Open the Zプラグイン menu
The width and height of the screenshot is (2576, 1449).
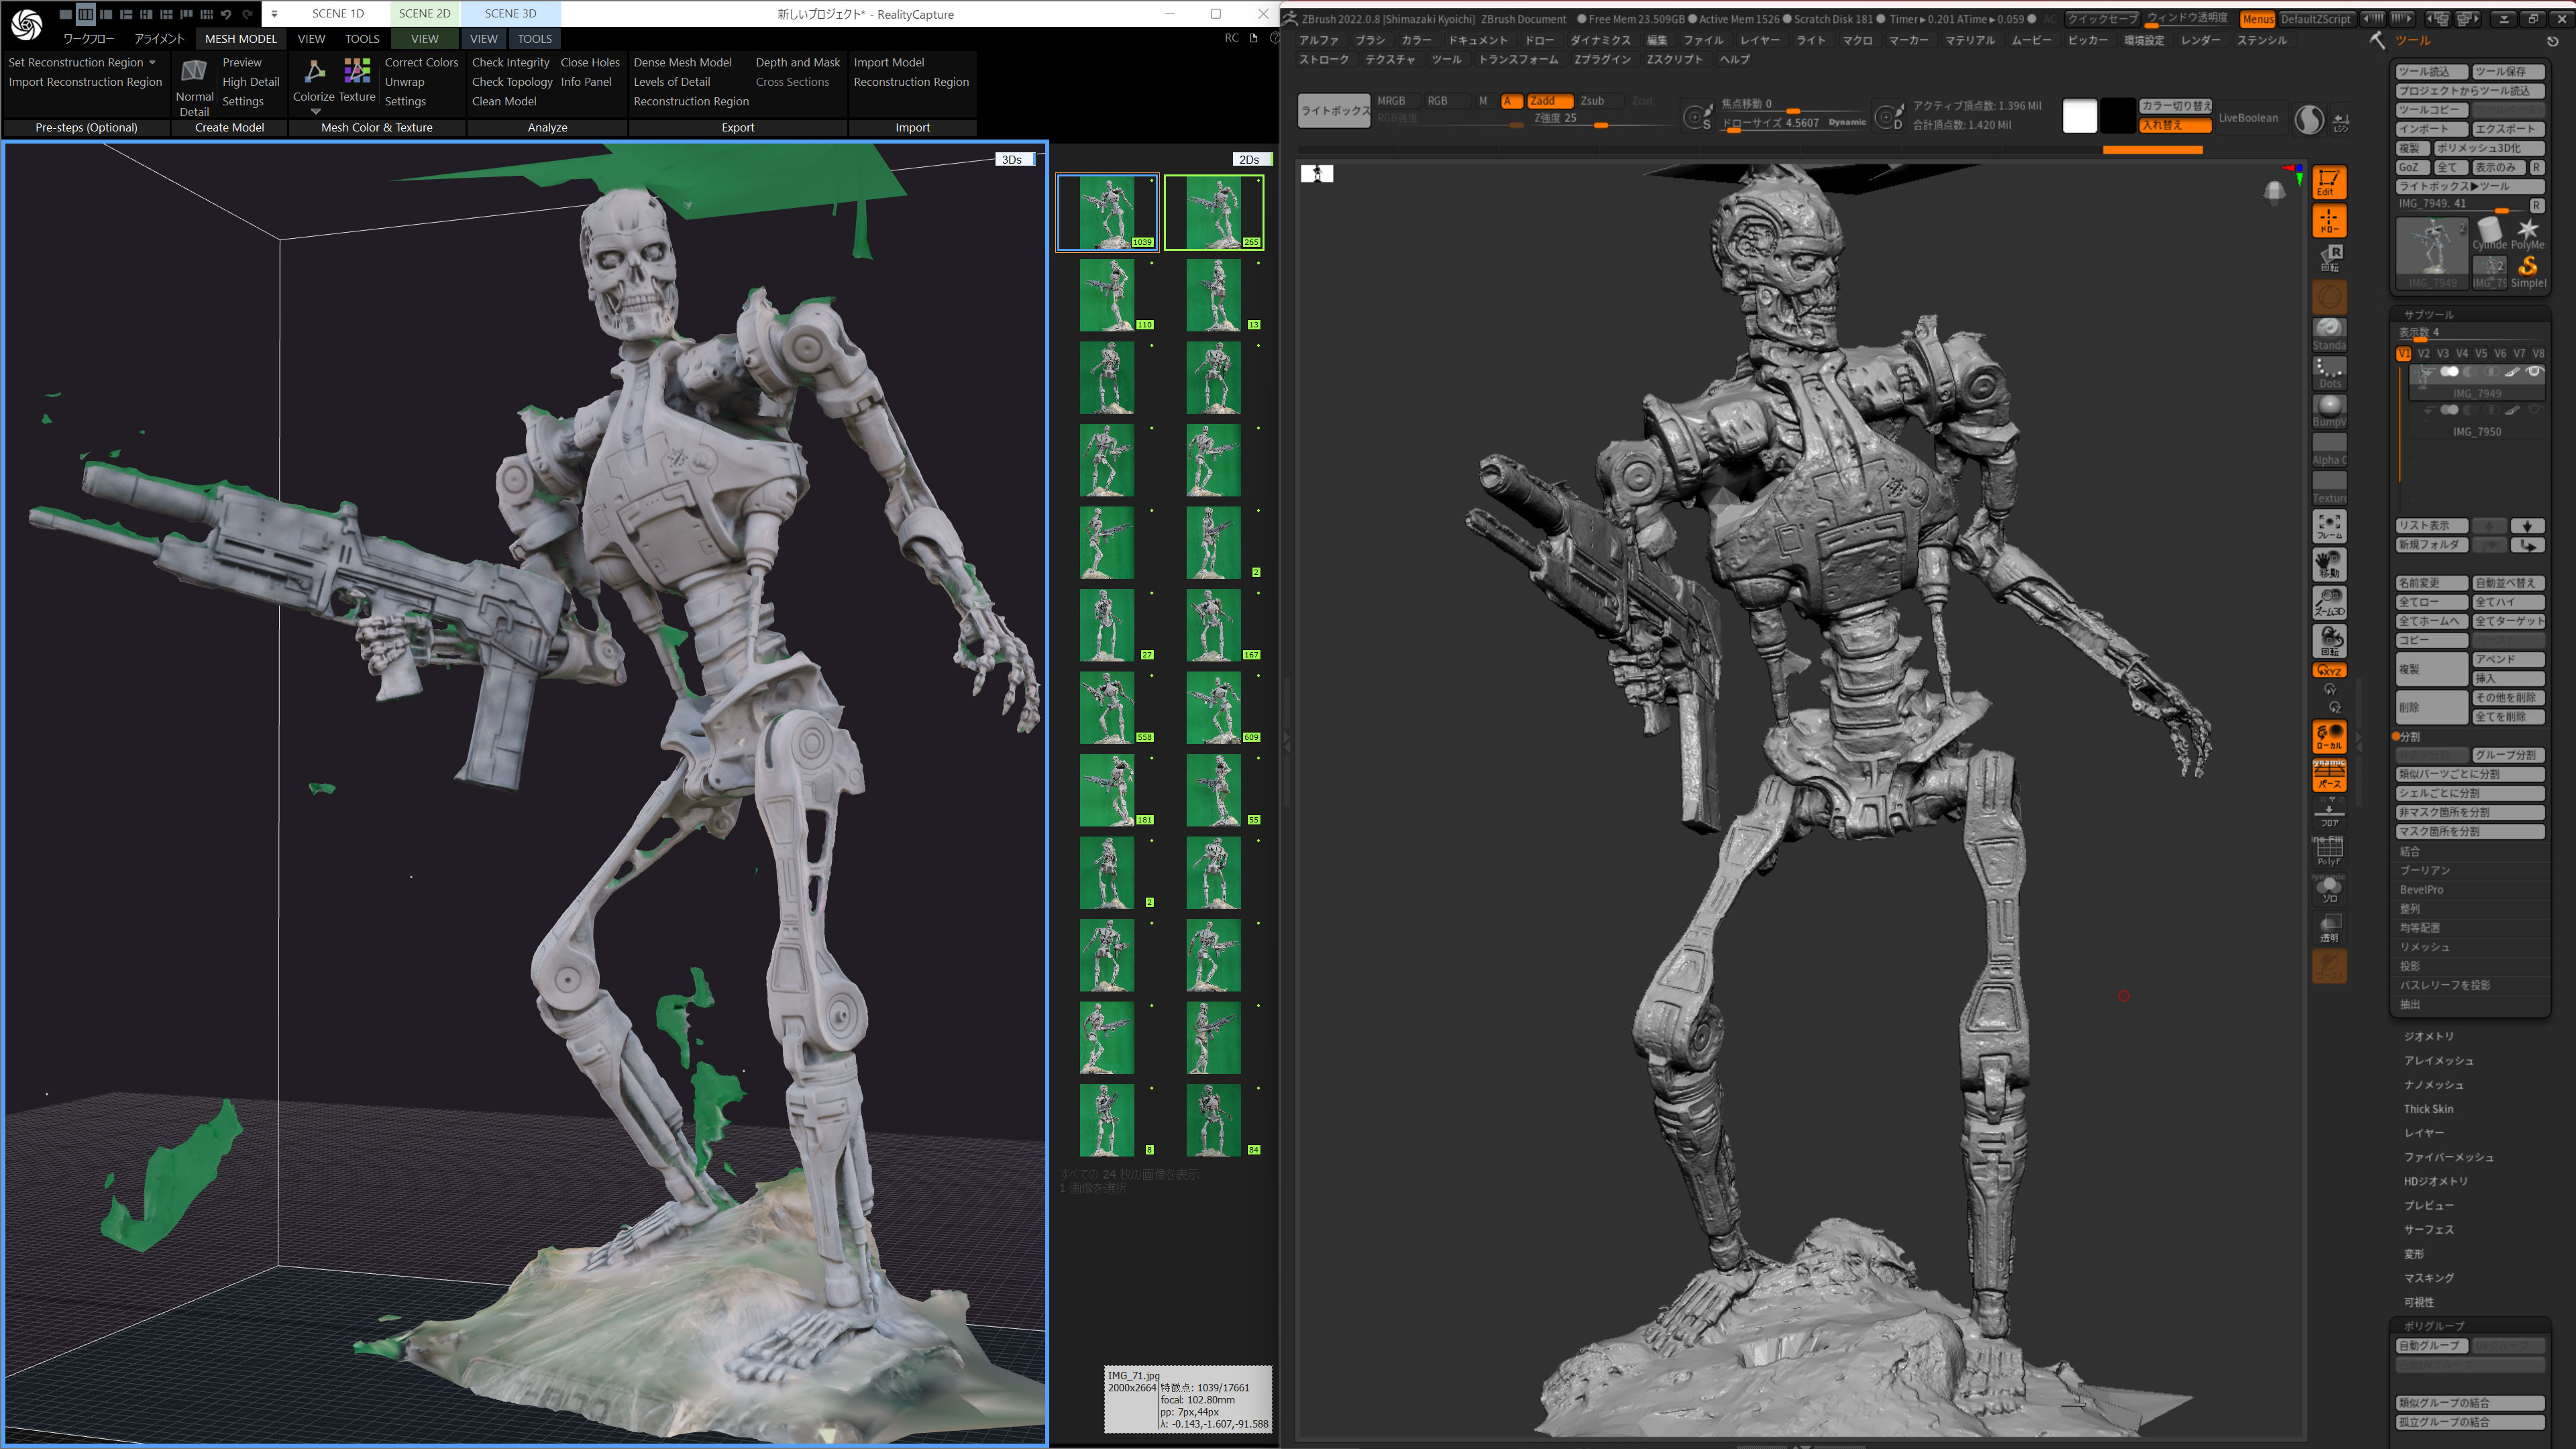pos(1602,60)
